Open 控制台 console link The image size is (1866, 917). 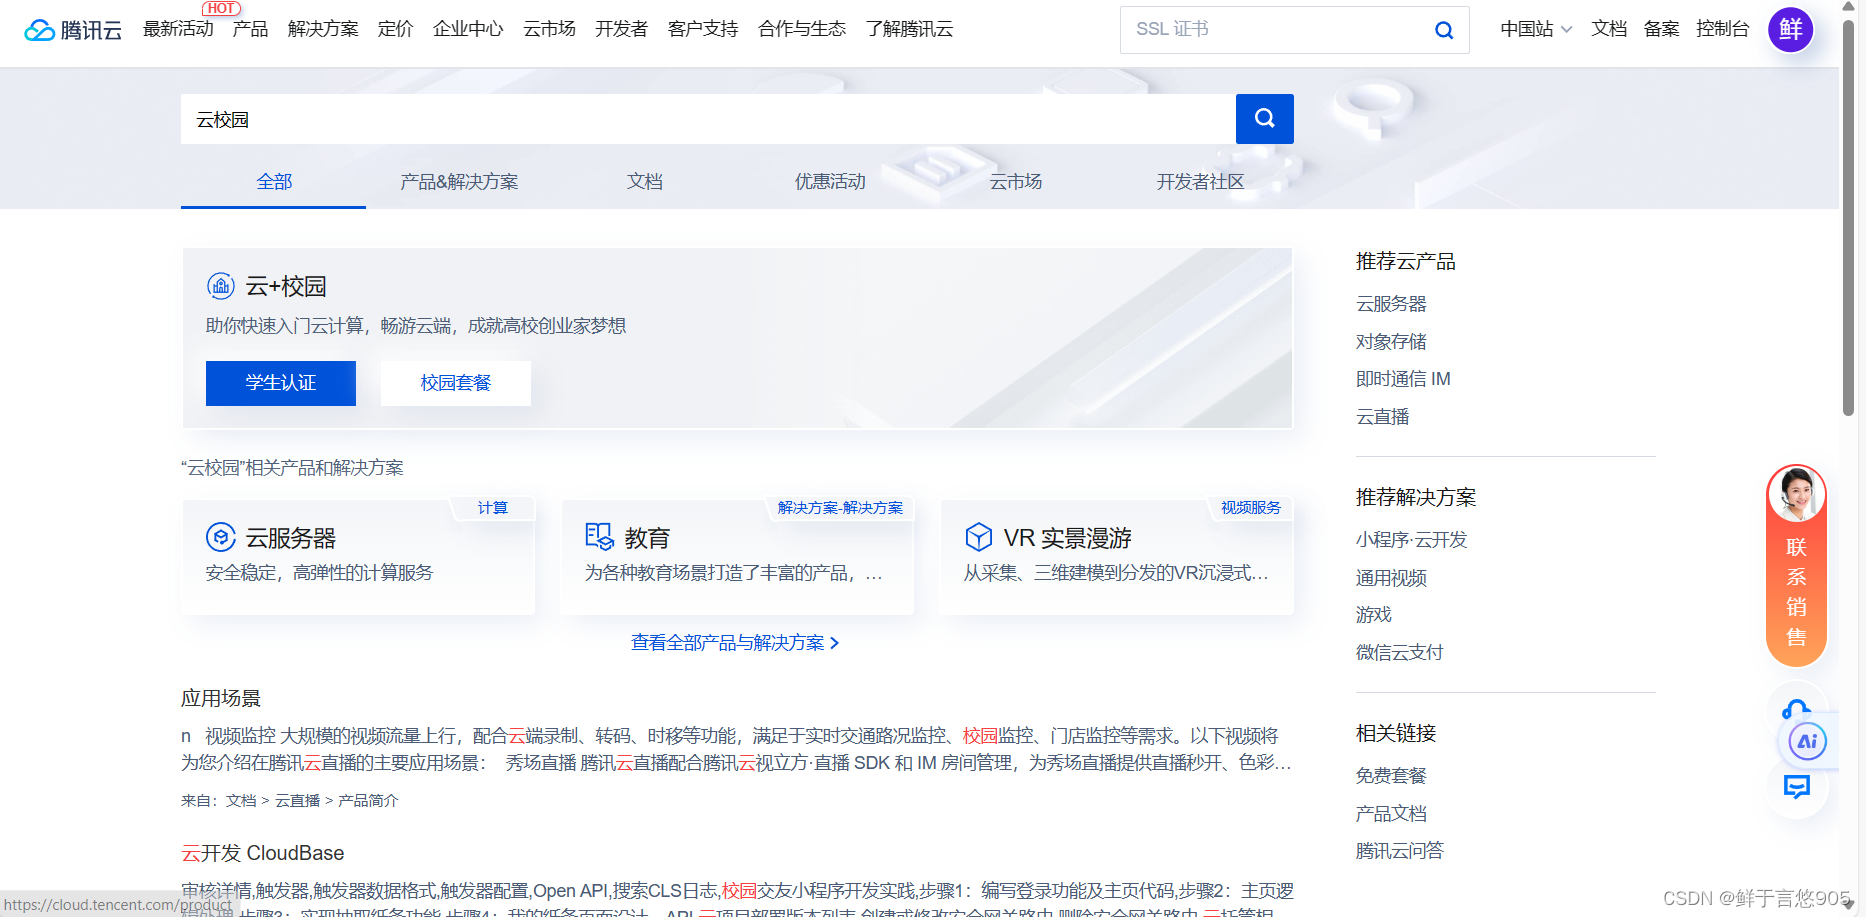point(1723,29)
